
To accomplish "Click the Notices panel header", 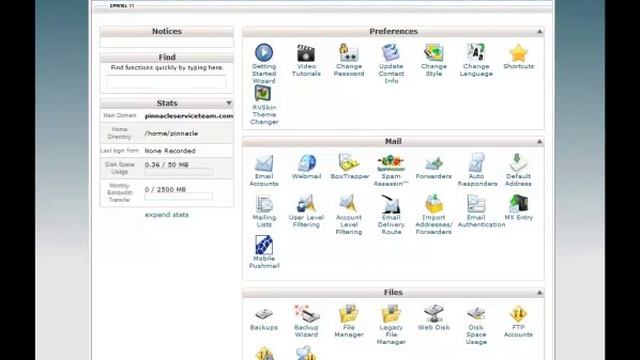I will [167, 31].
